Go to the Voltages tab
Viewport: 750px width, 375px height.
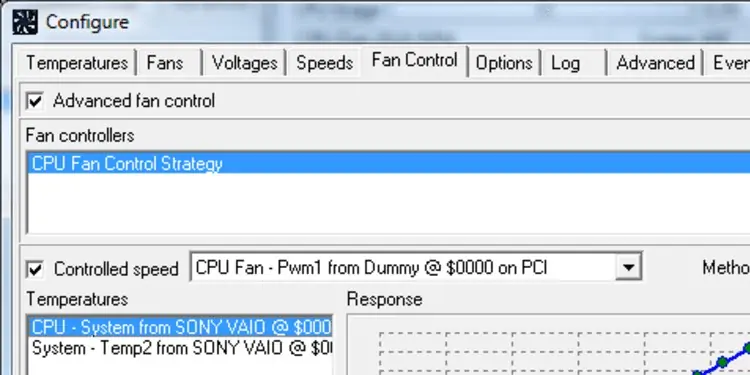point(244,63)
